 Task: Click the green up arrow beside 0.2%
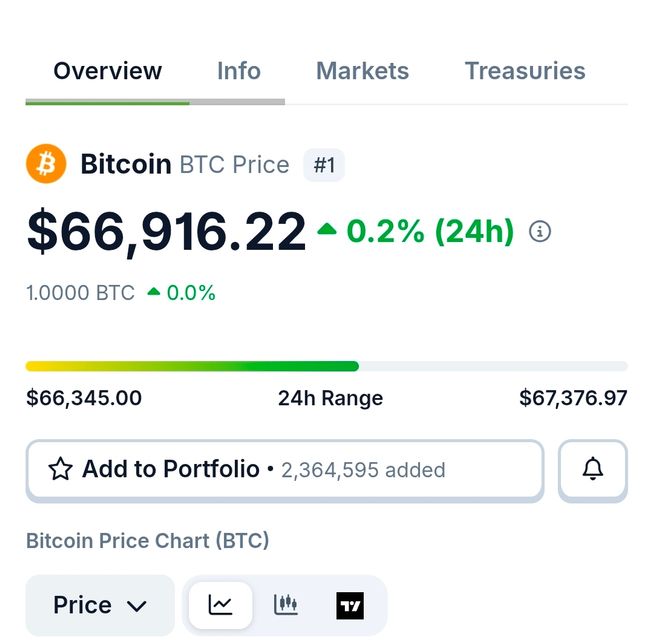327,231
